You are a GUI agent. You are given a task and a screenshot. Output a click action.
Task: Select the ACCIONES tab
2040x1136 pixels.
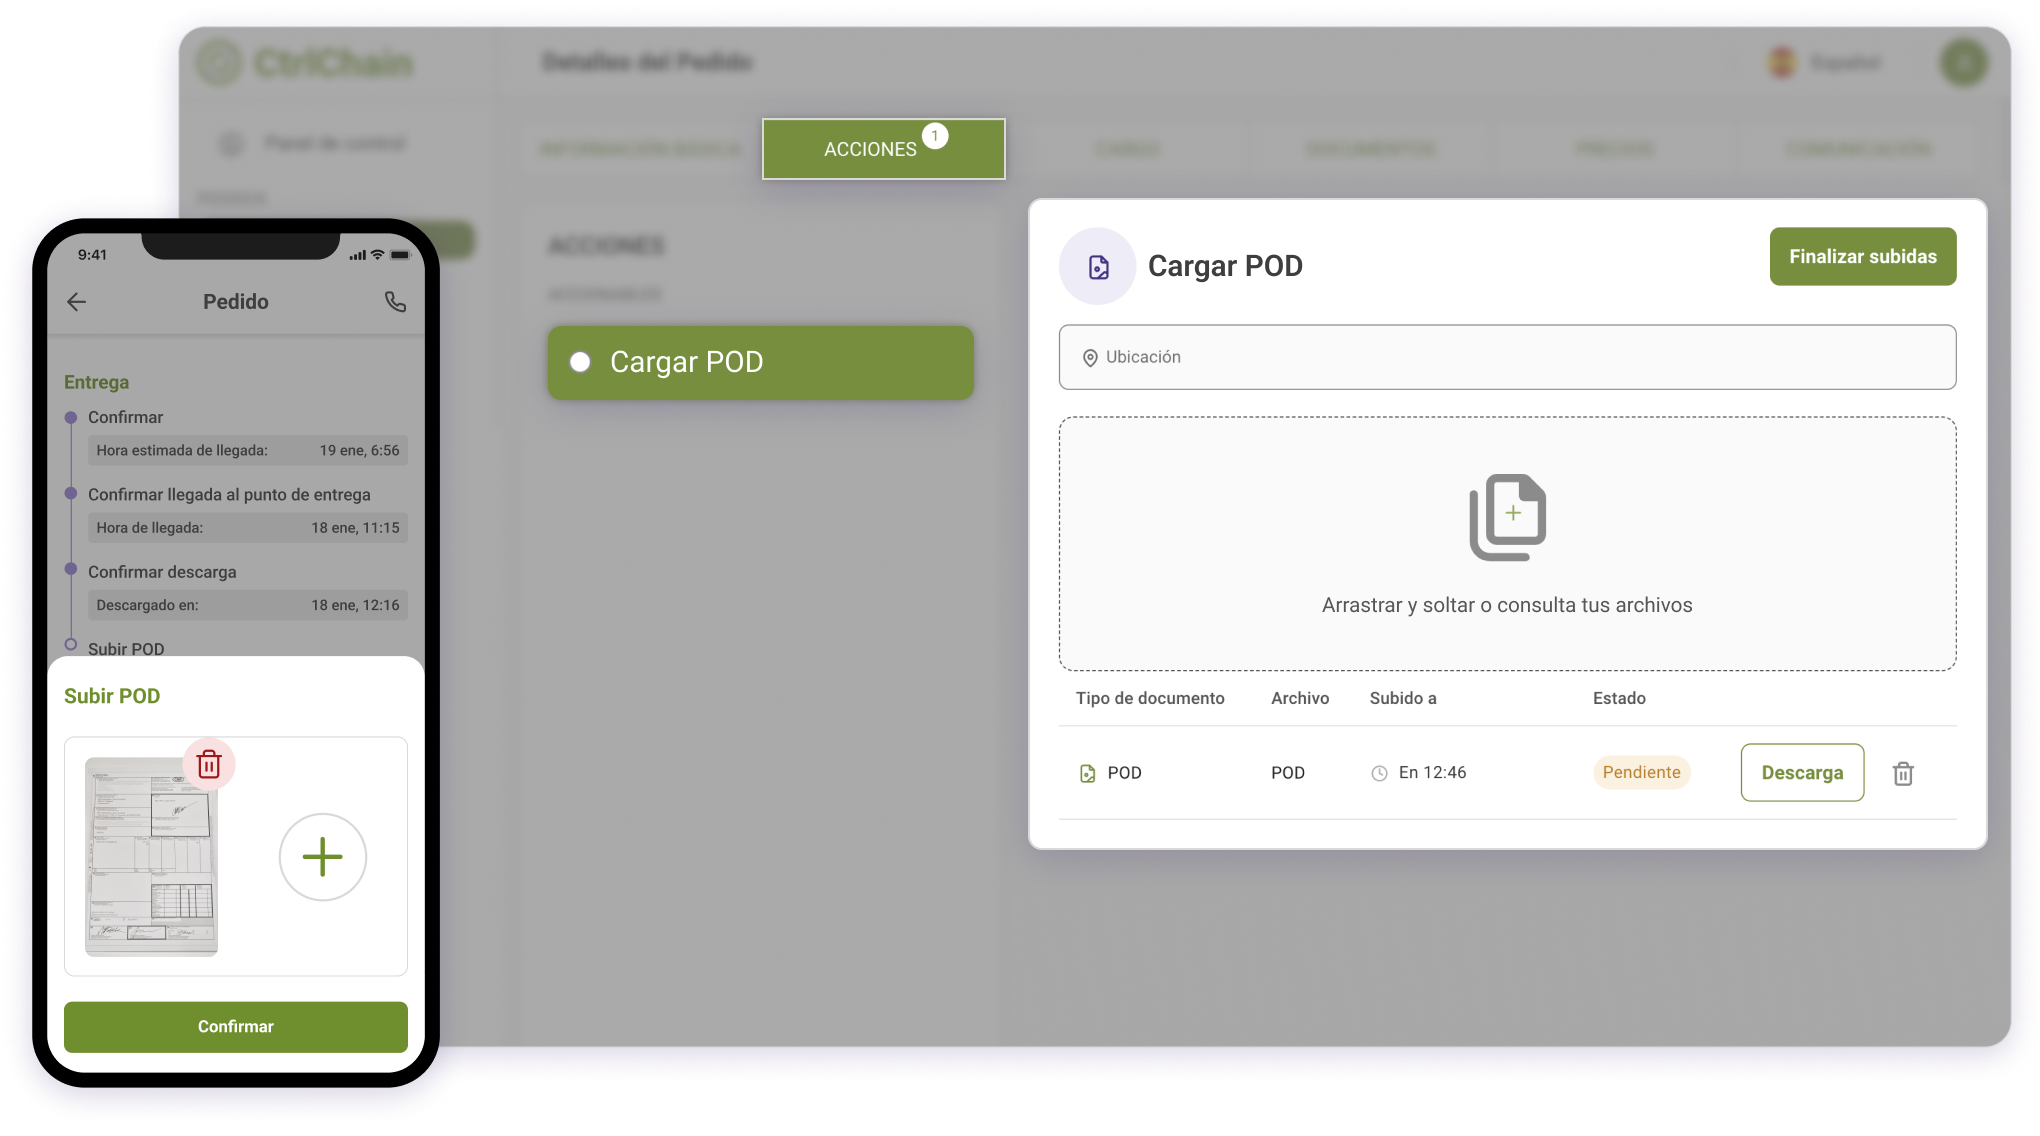(x=882, y=148)
